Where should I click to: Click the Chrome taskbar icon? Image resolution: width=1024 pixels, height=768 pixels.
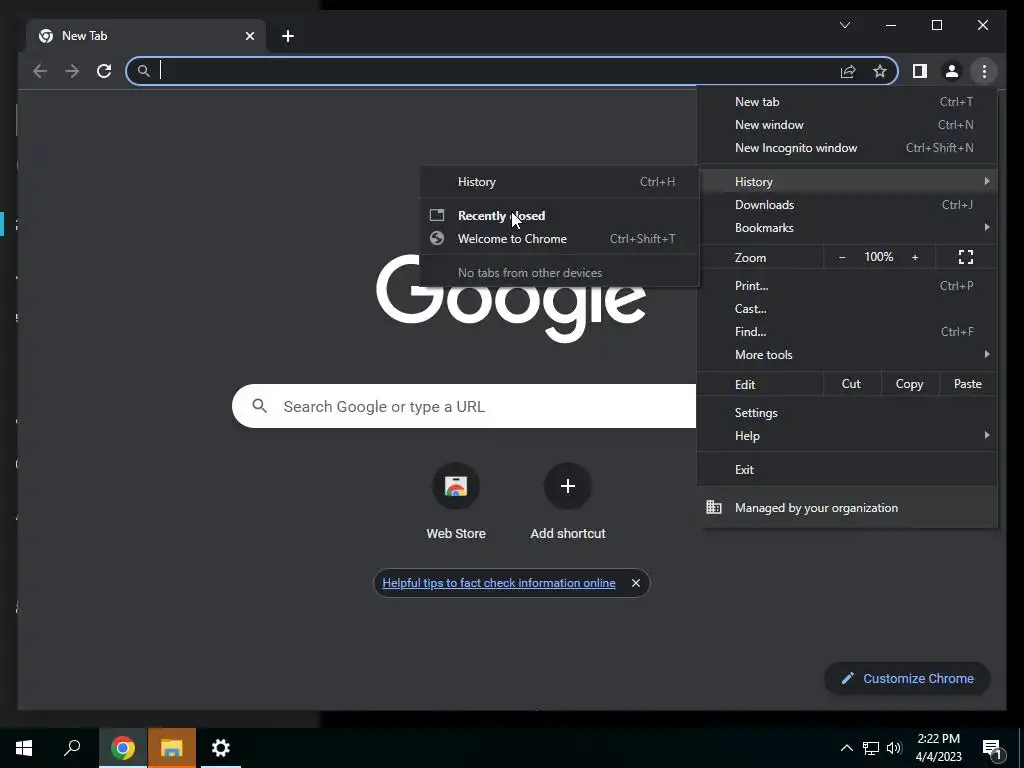click(x=123, y=748)
